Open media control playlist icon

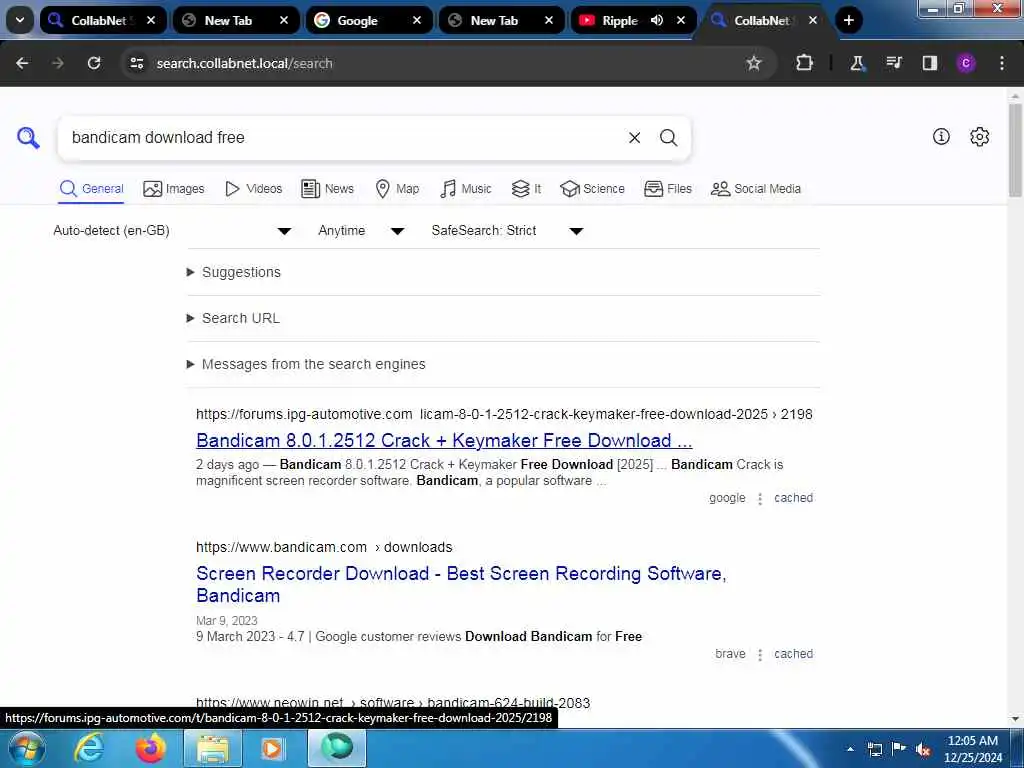click(893, 63)
